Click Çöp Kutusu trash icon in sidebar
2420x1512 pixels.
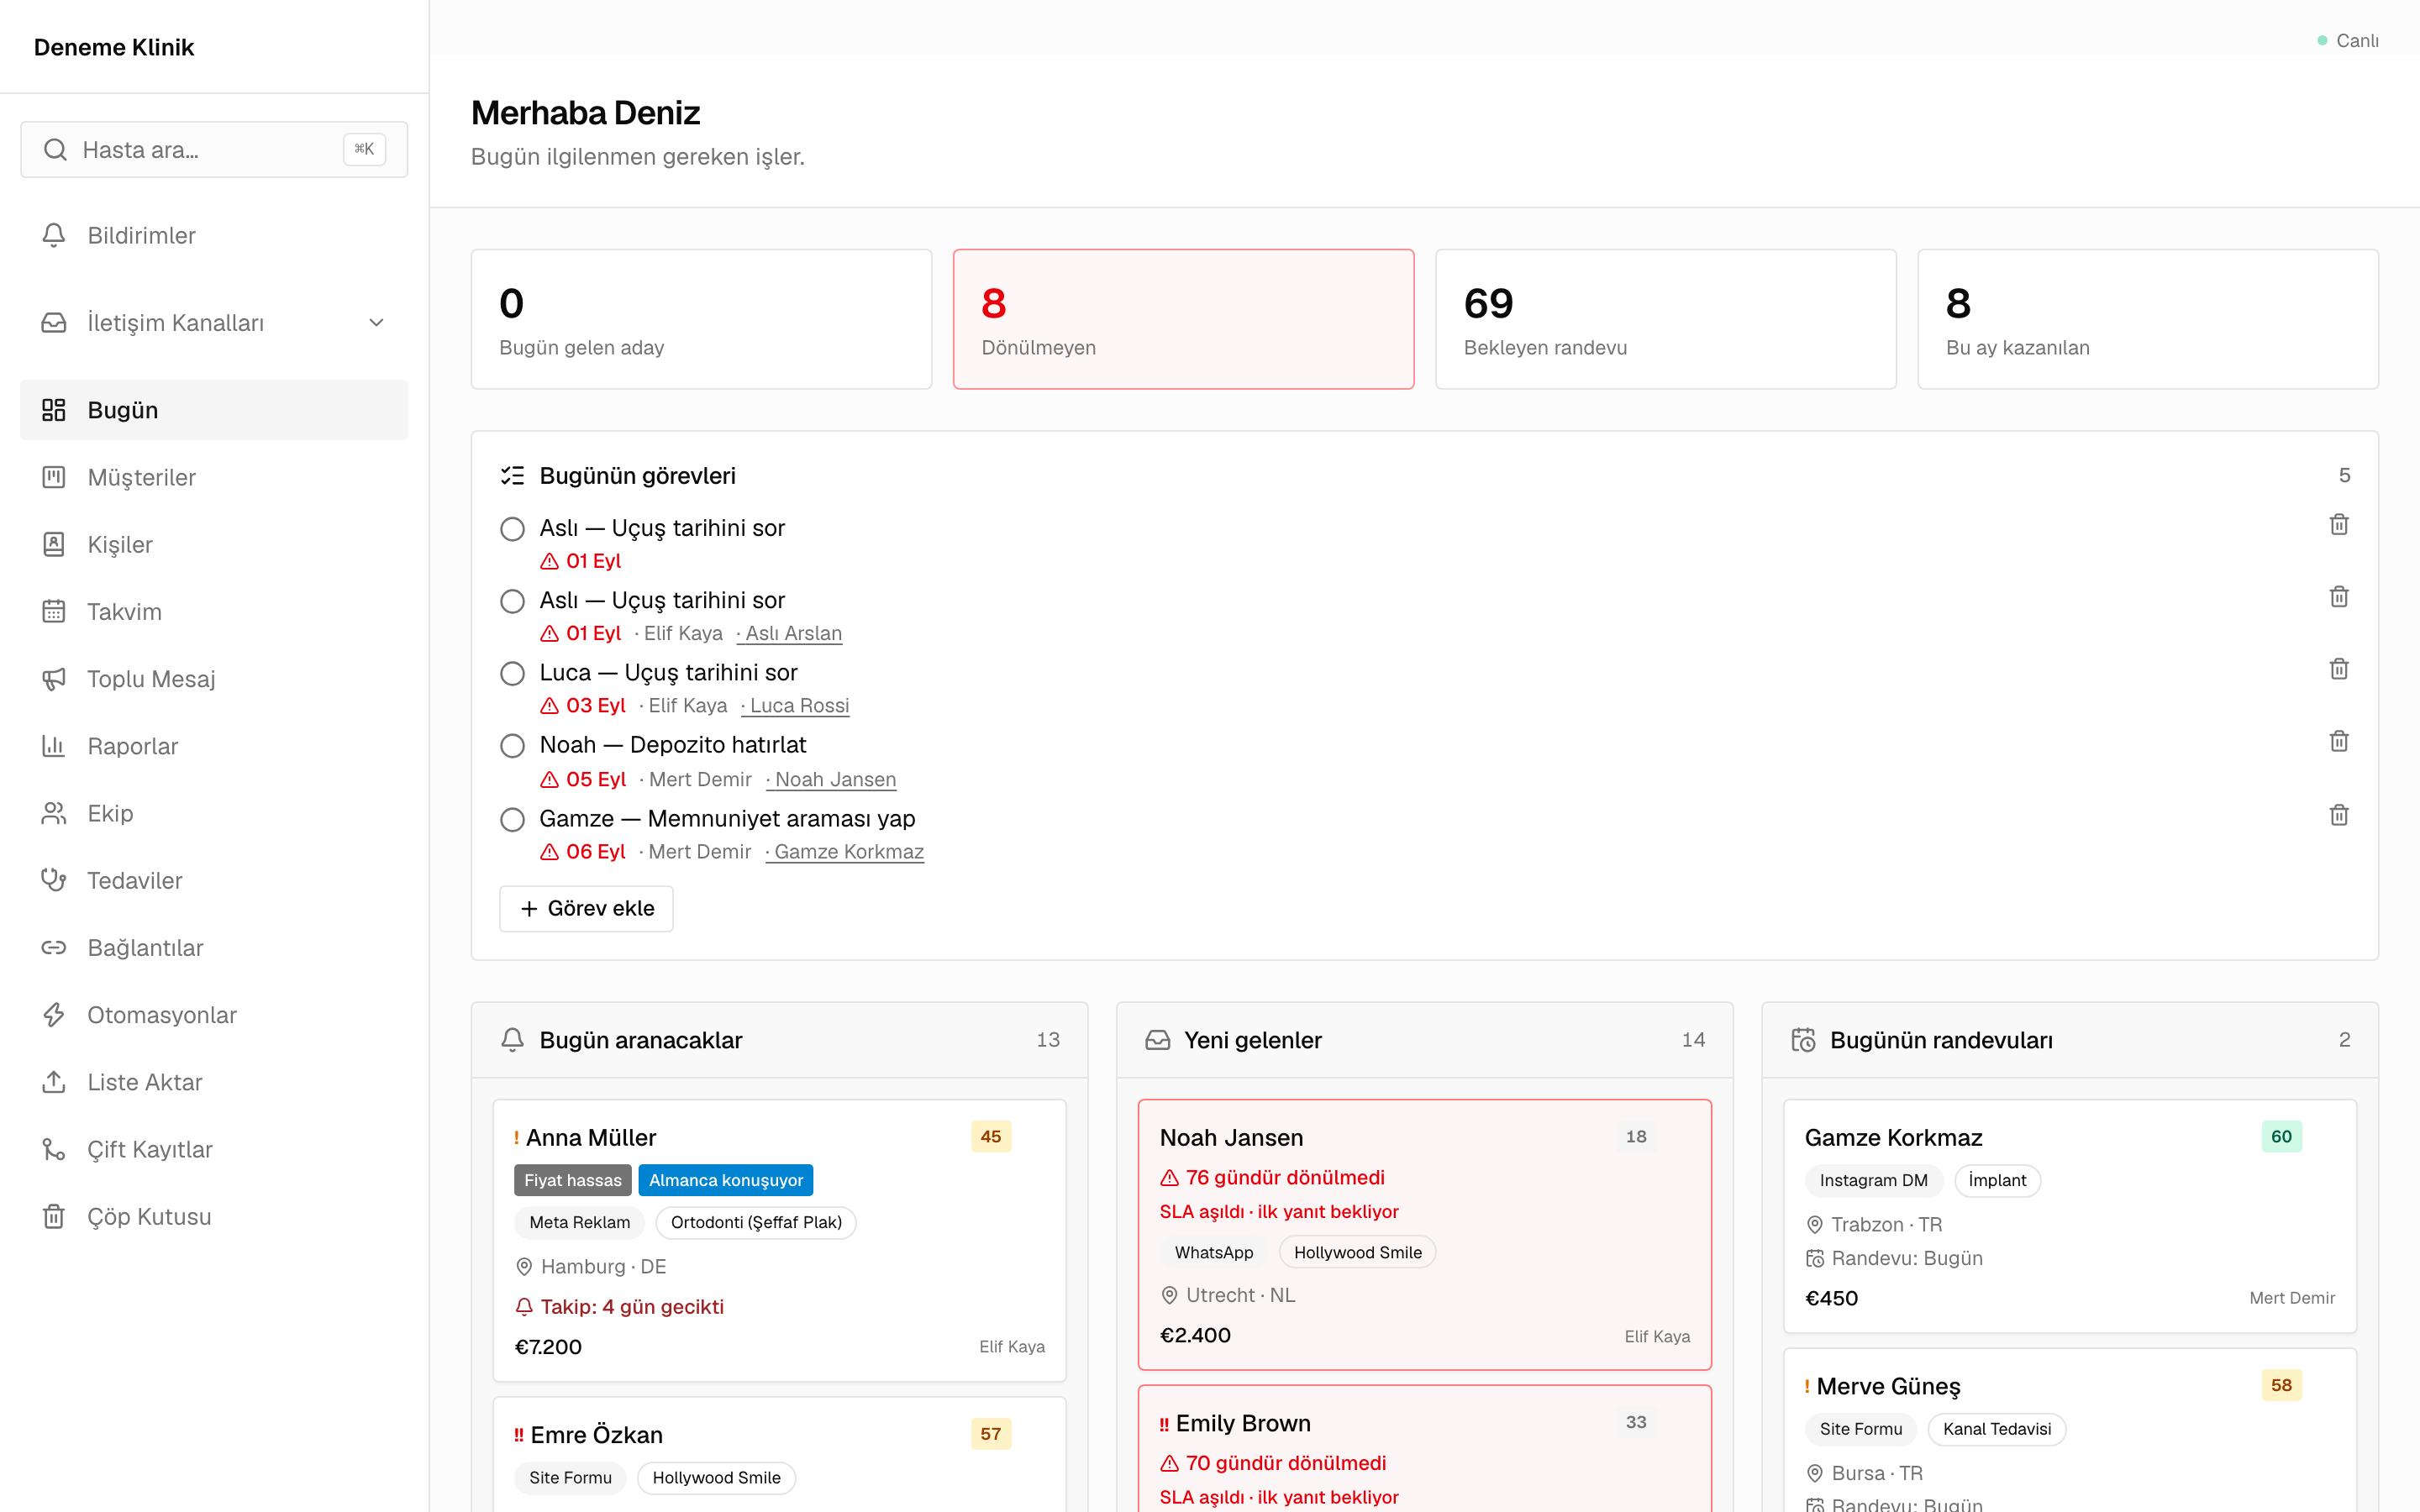click(x=54, y=1216)
